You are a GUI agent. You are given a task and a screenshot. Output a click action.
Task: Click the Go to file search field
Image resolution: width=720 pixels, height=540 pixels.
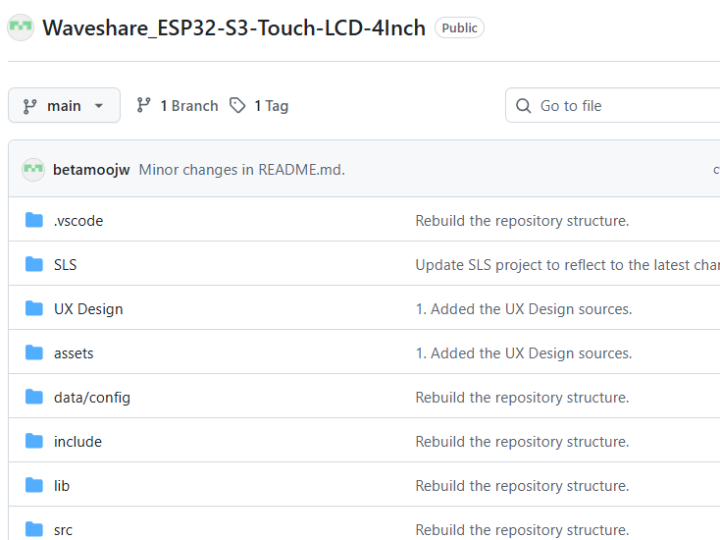(x=620, y=106)
